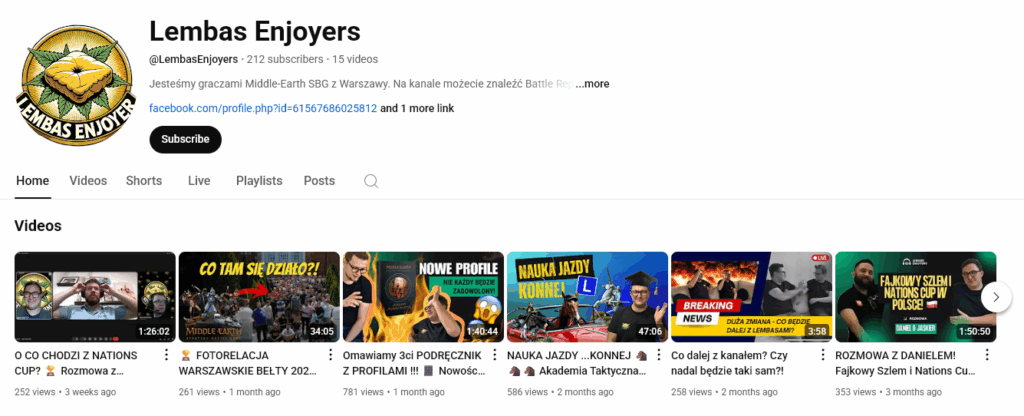Click the @LembasEnjoyers handle text
Viewport: 1024px width, 416px height.
[193, 59]
